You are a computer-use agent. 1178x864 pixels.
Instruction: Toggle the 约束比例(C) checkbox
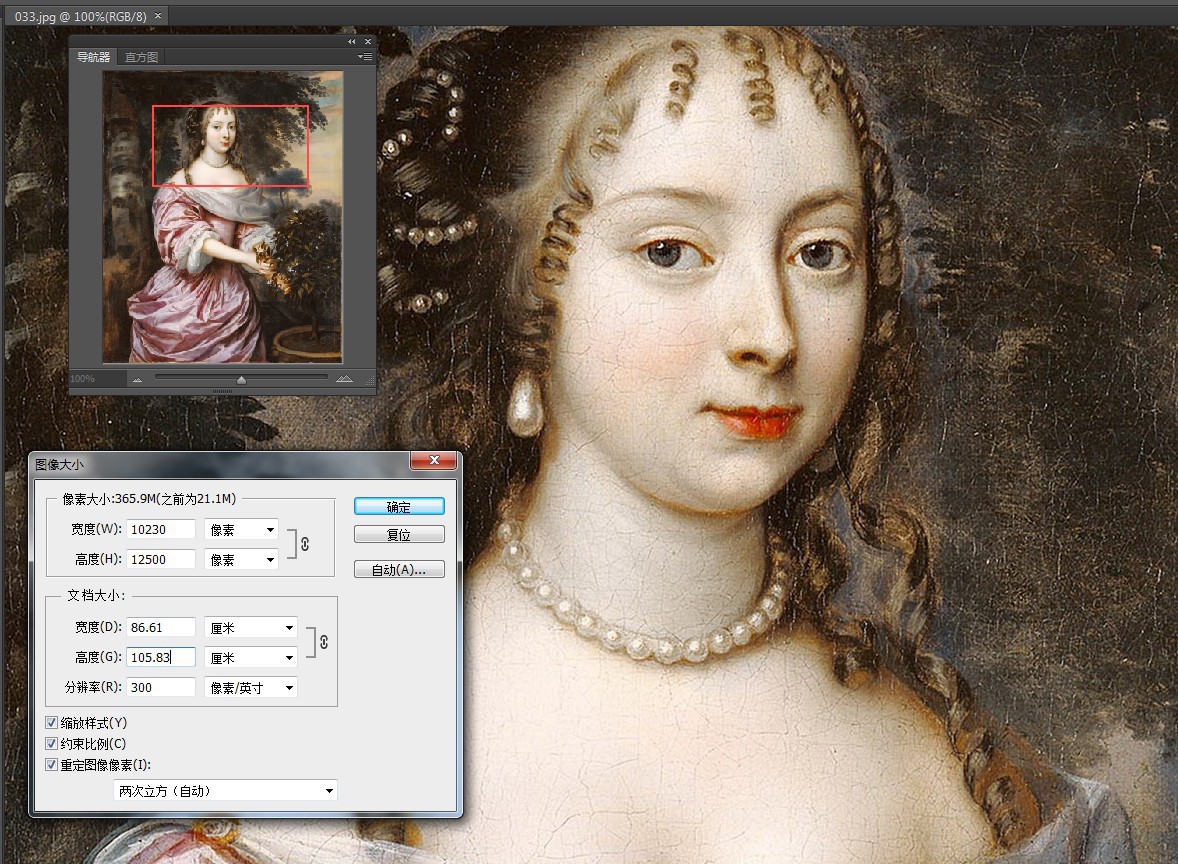(x=51, y=744)
